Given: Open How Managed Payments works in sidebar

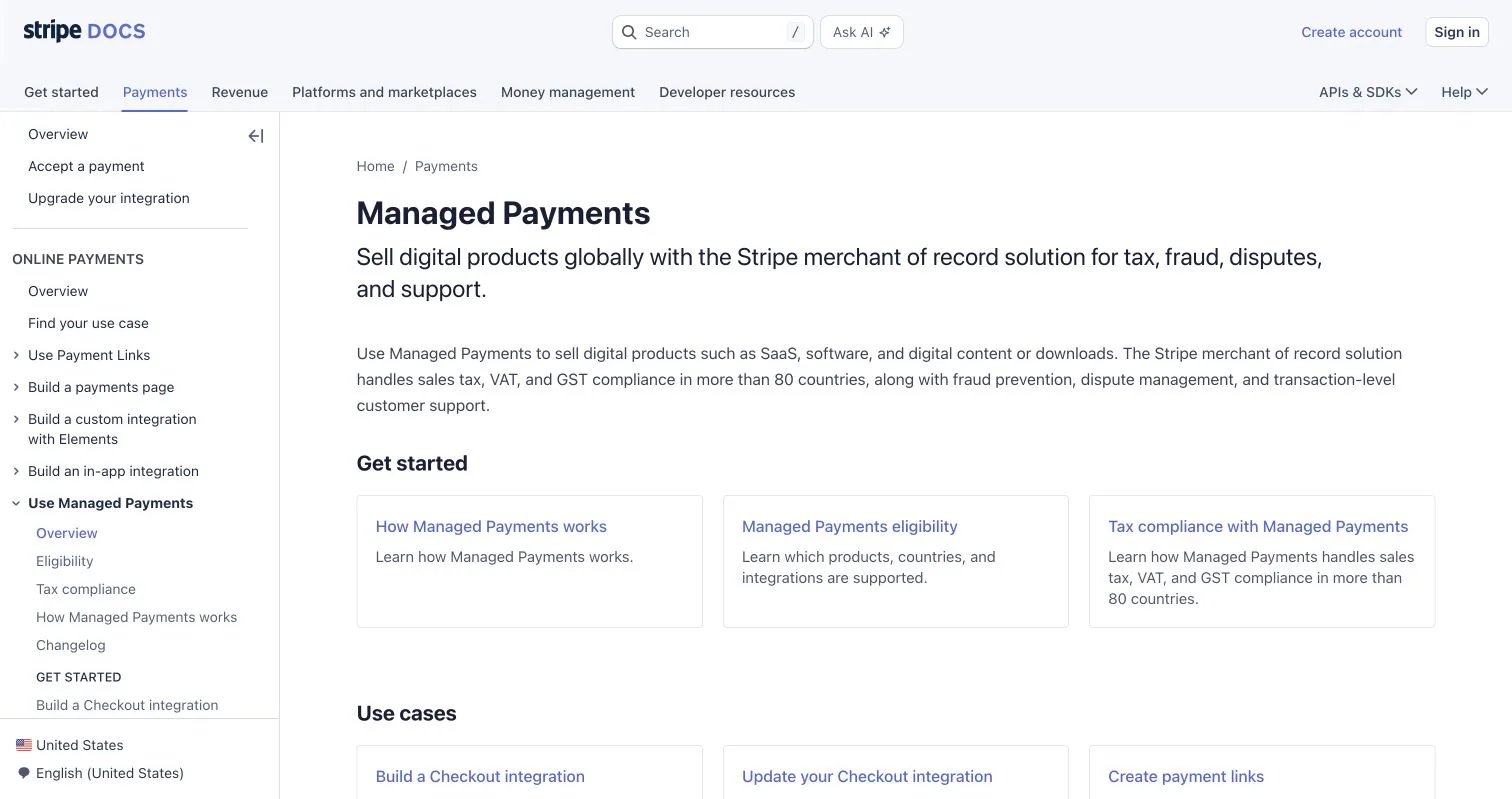Looking at the screenshot, I should (x=136, y=617).
